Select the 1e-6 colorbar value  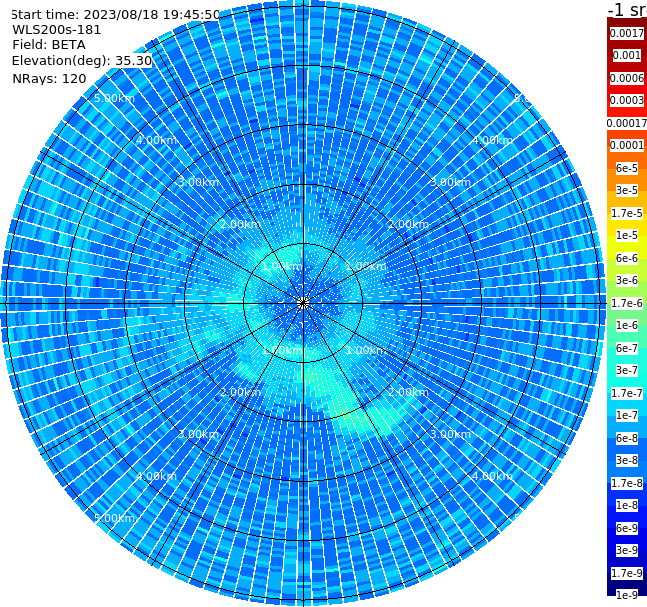627,325
